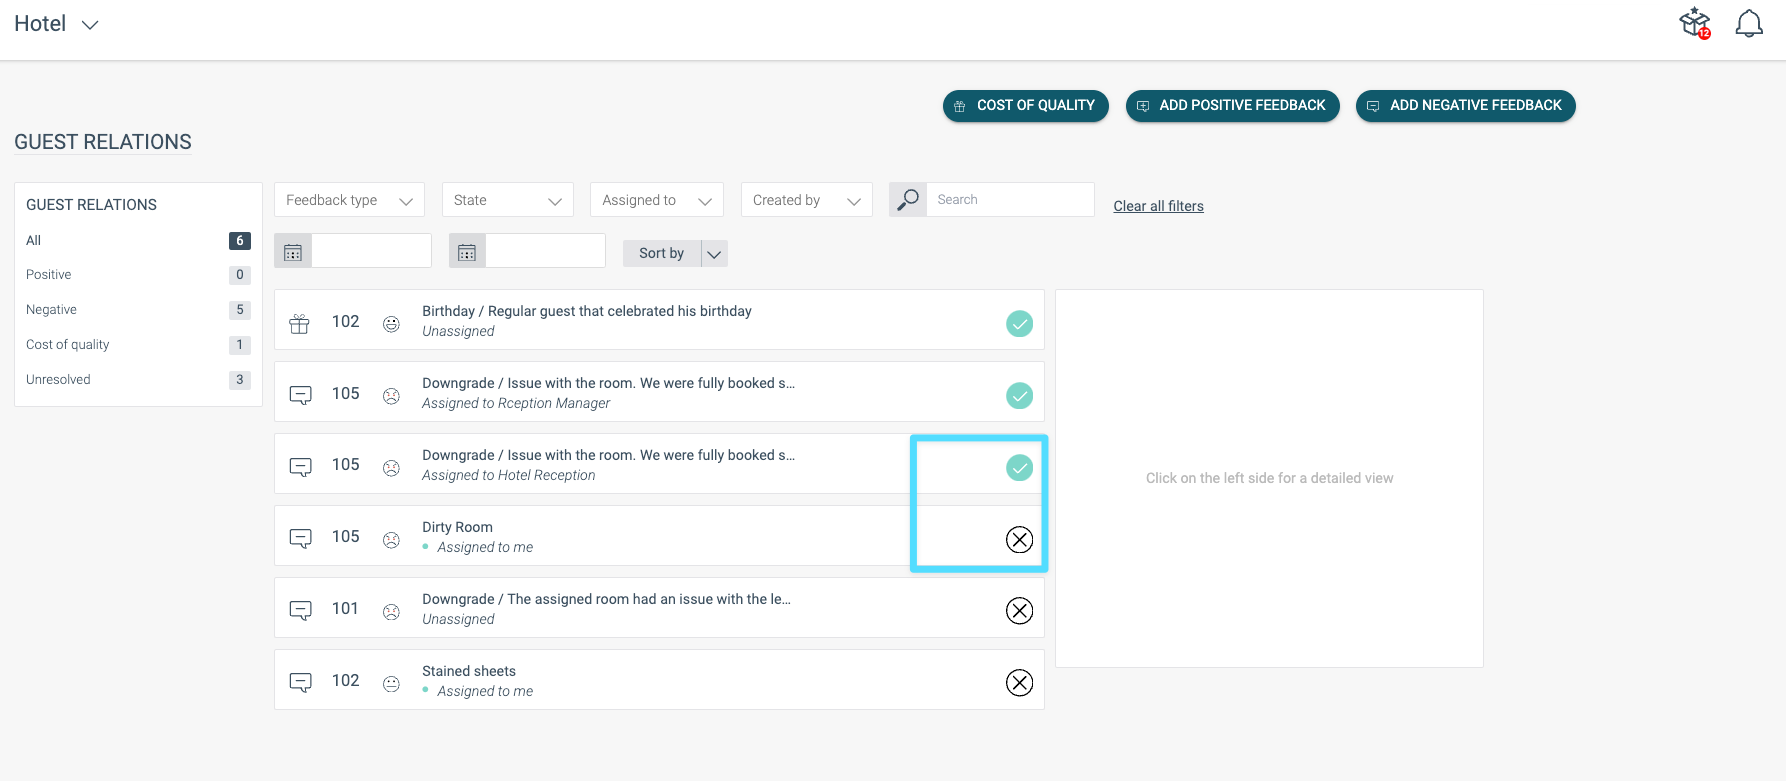Screen dimensions: 1786x781
Task: Open the Stained sheets feedback title
Action: [469, 671]
